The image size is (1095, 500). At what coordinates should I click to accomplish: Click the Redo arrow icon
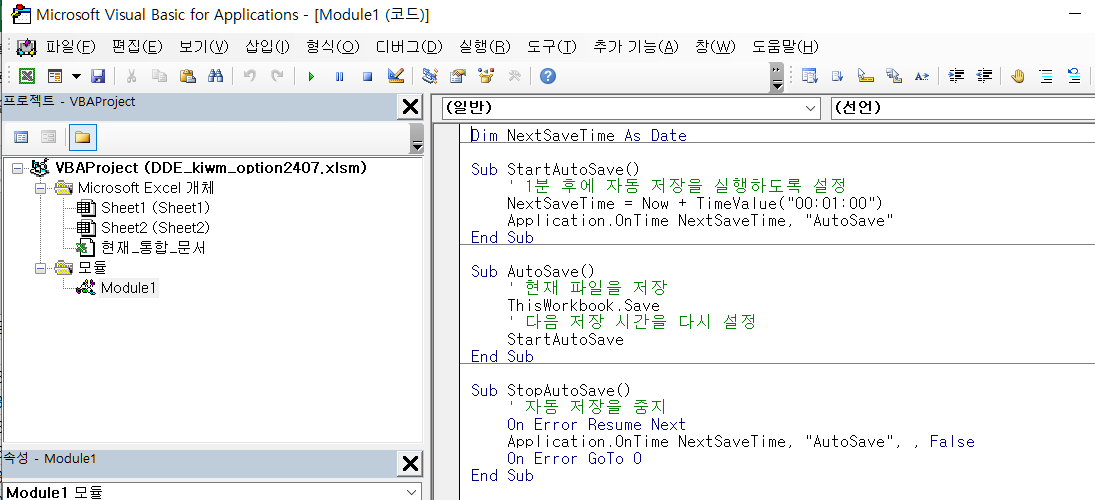[x=277, y=76]
